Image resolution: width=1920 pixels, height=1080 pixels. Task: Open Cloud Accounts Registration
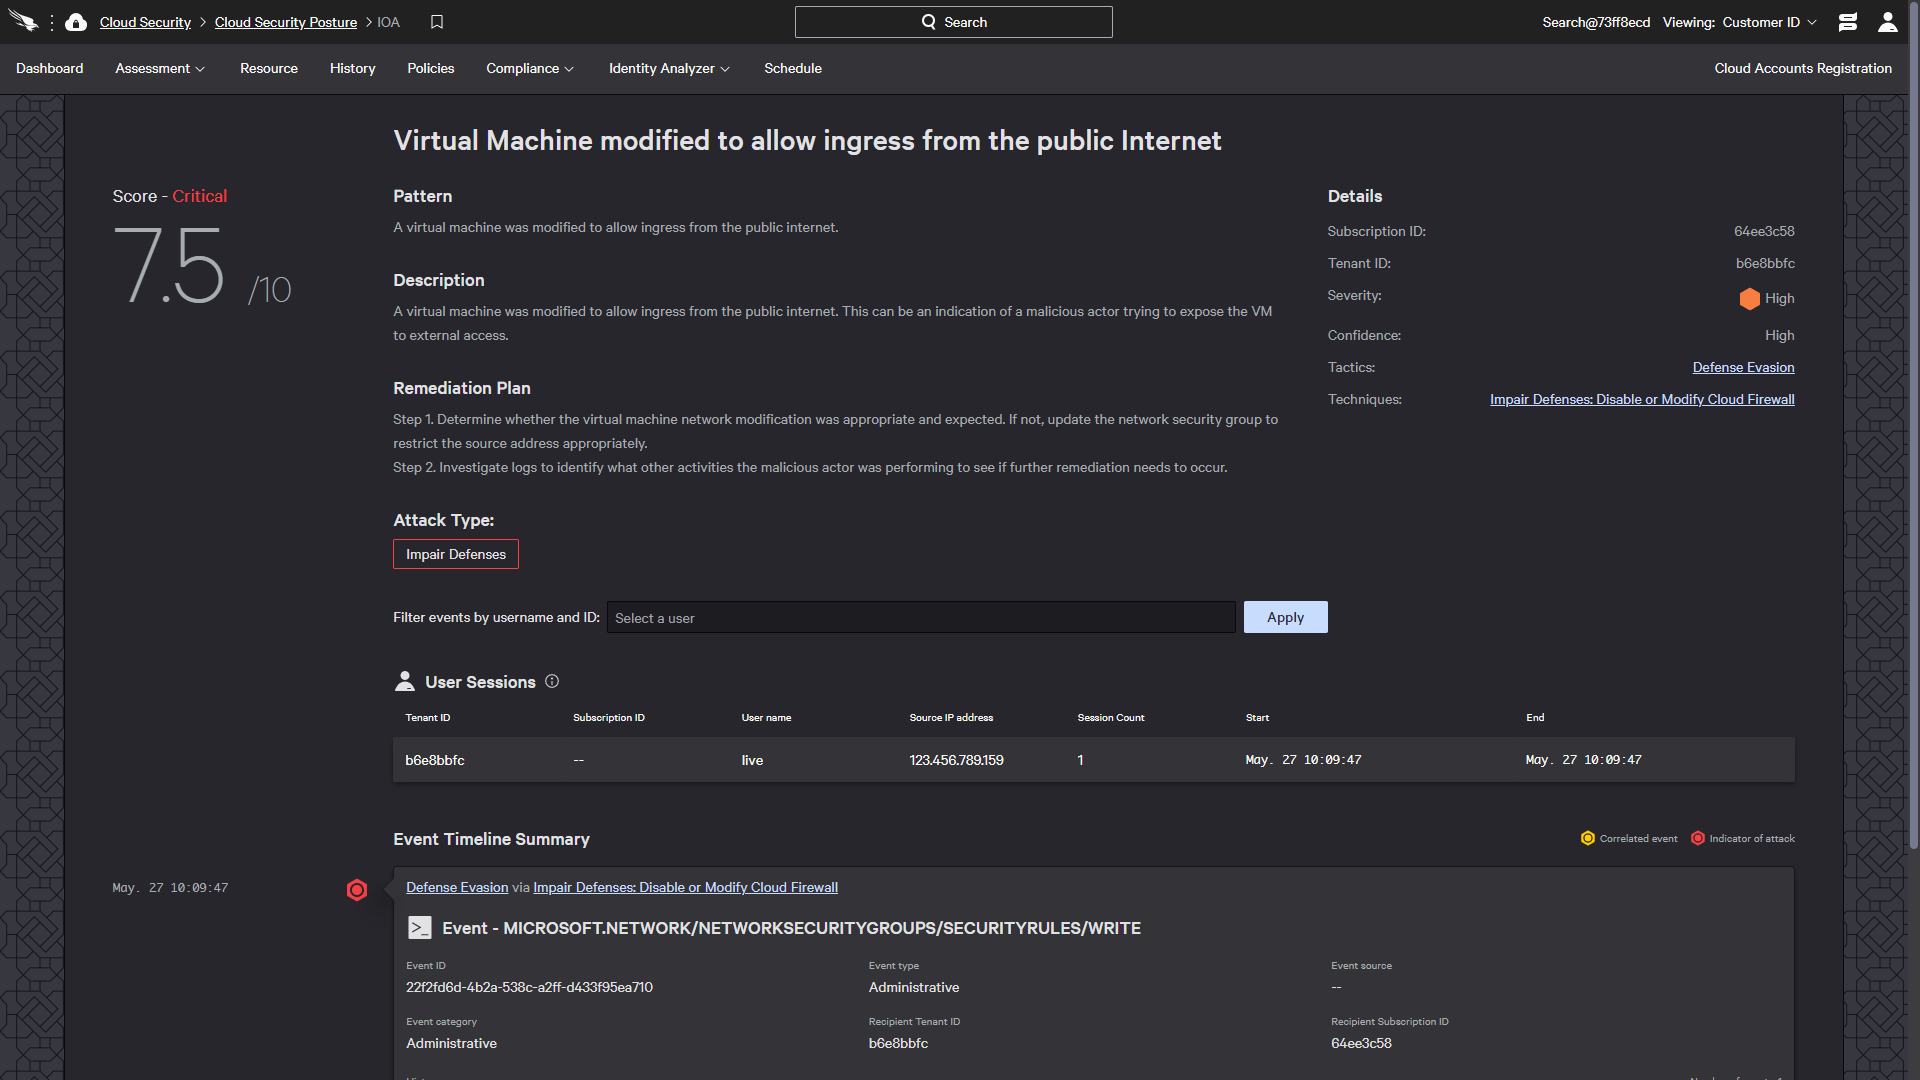1803,68
